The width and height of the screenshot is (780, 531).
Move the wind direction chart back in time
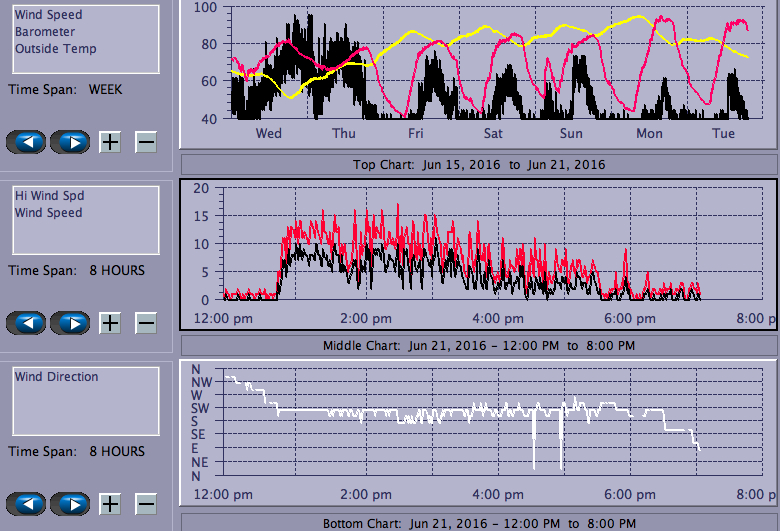(x=26, y=504)
